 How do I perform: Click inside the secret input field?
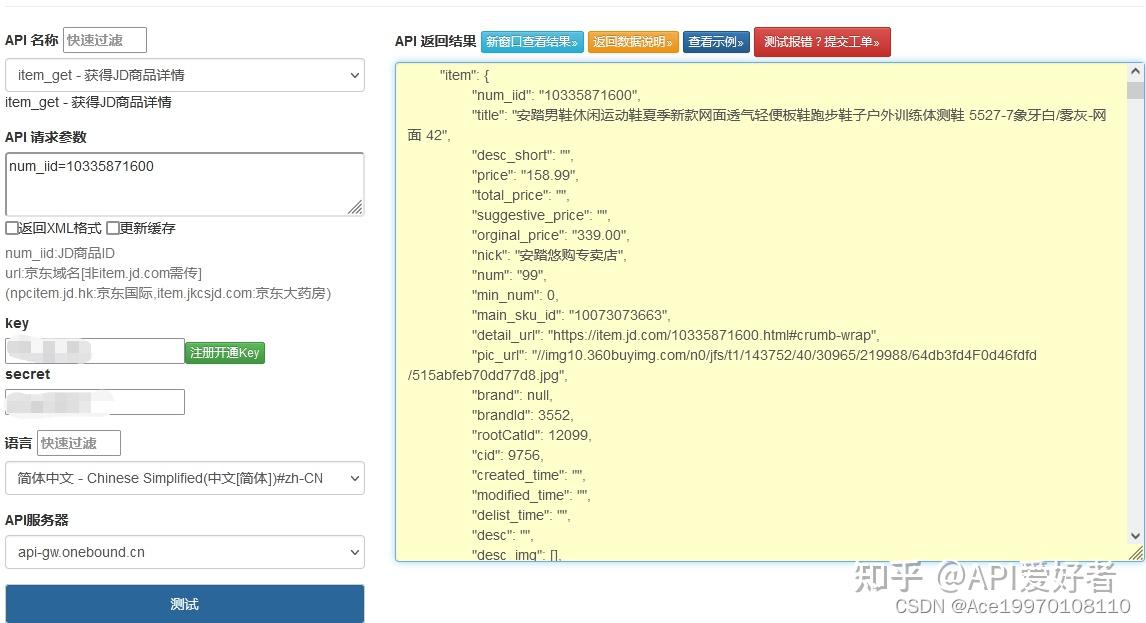pos(95,402)
